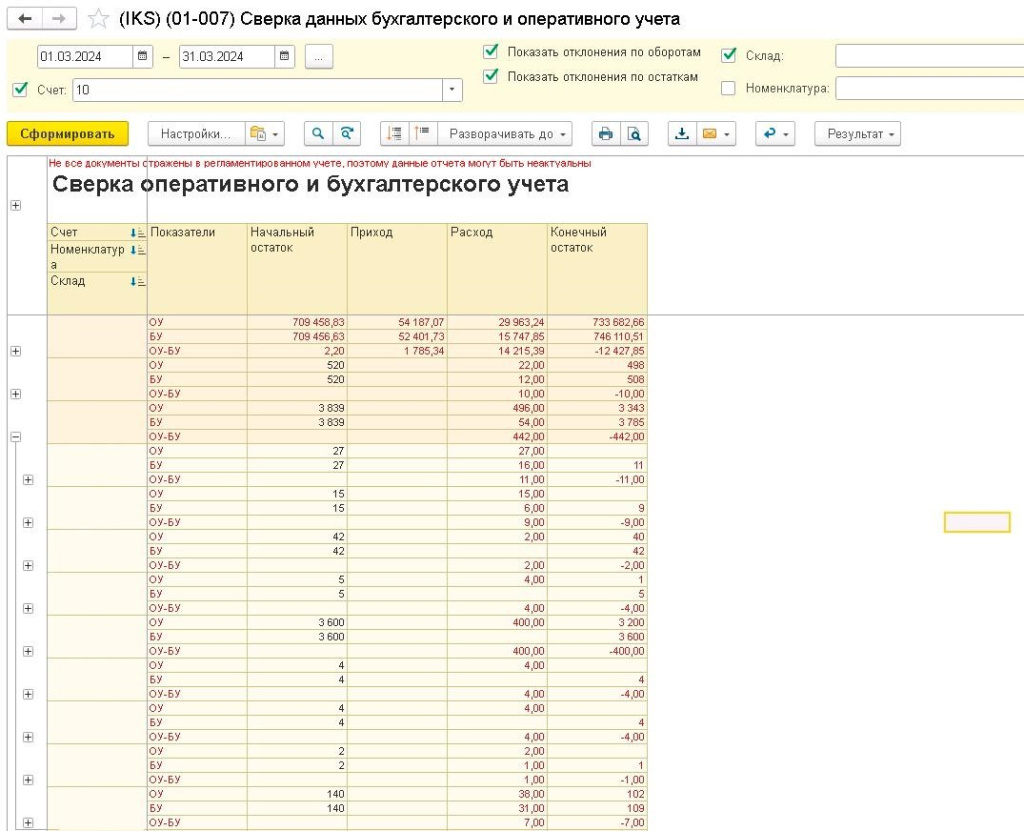Screen dimensions: 1024x831
Task: Toggle the Счет filter checkbox
Action: pos(20,89)
